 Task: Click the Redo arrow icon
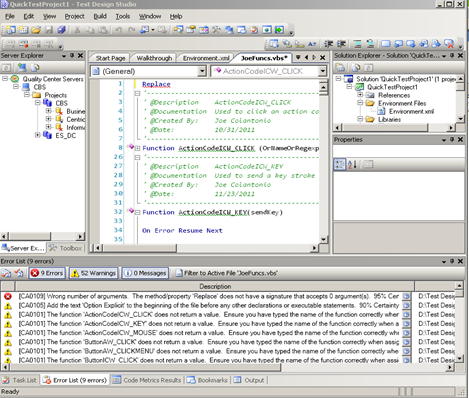pyautogui.click(x=131, y=30)
